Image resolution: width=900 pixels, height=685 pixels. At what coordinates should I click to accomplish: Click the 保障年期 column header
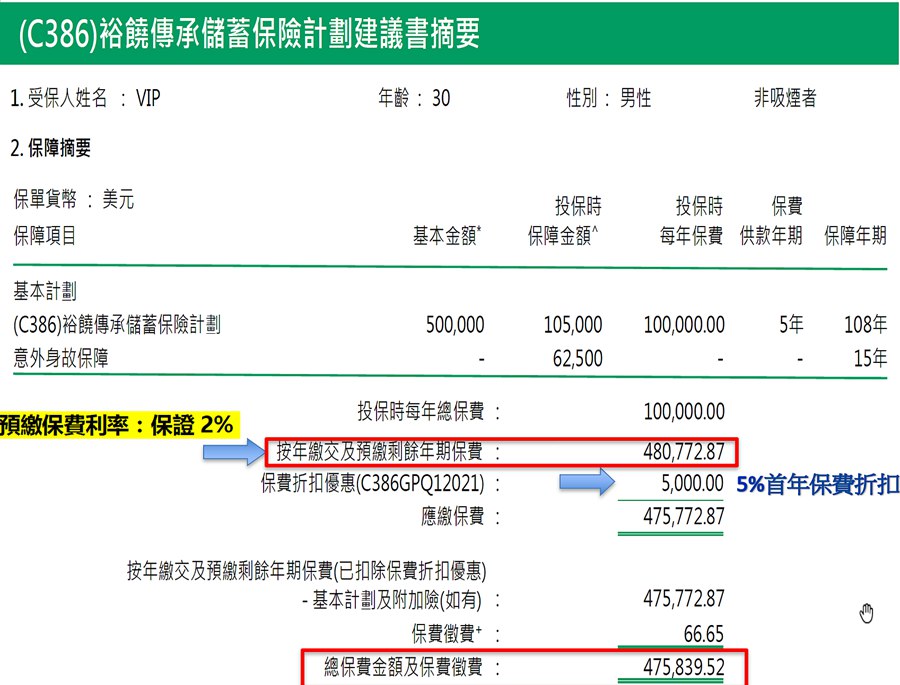click(855, 237)
